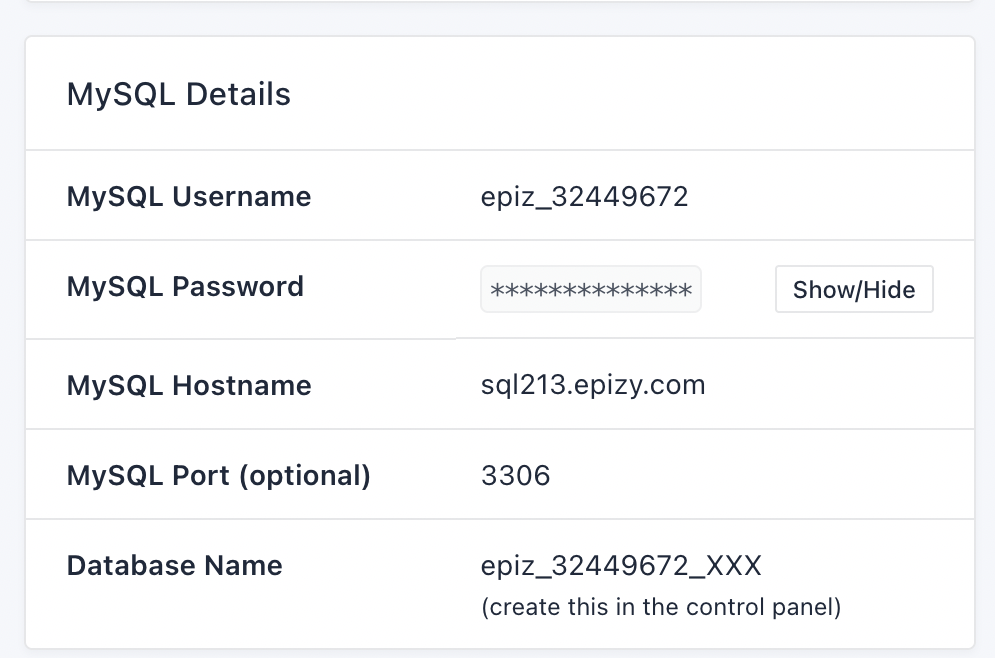
Task: Click the Database Name label
Action: pos(174,565)
